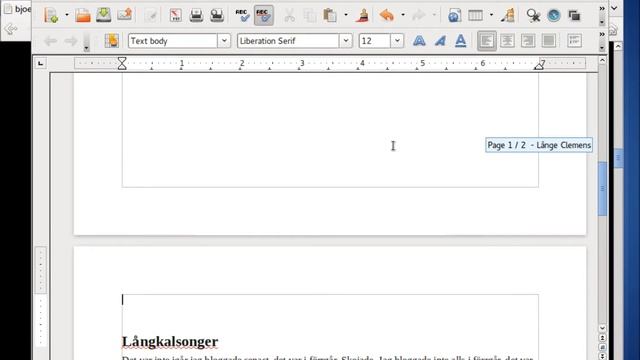The image size is (640, 360).
Task: Toggle Align Left
Action: pos(487,41)
